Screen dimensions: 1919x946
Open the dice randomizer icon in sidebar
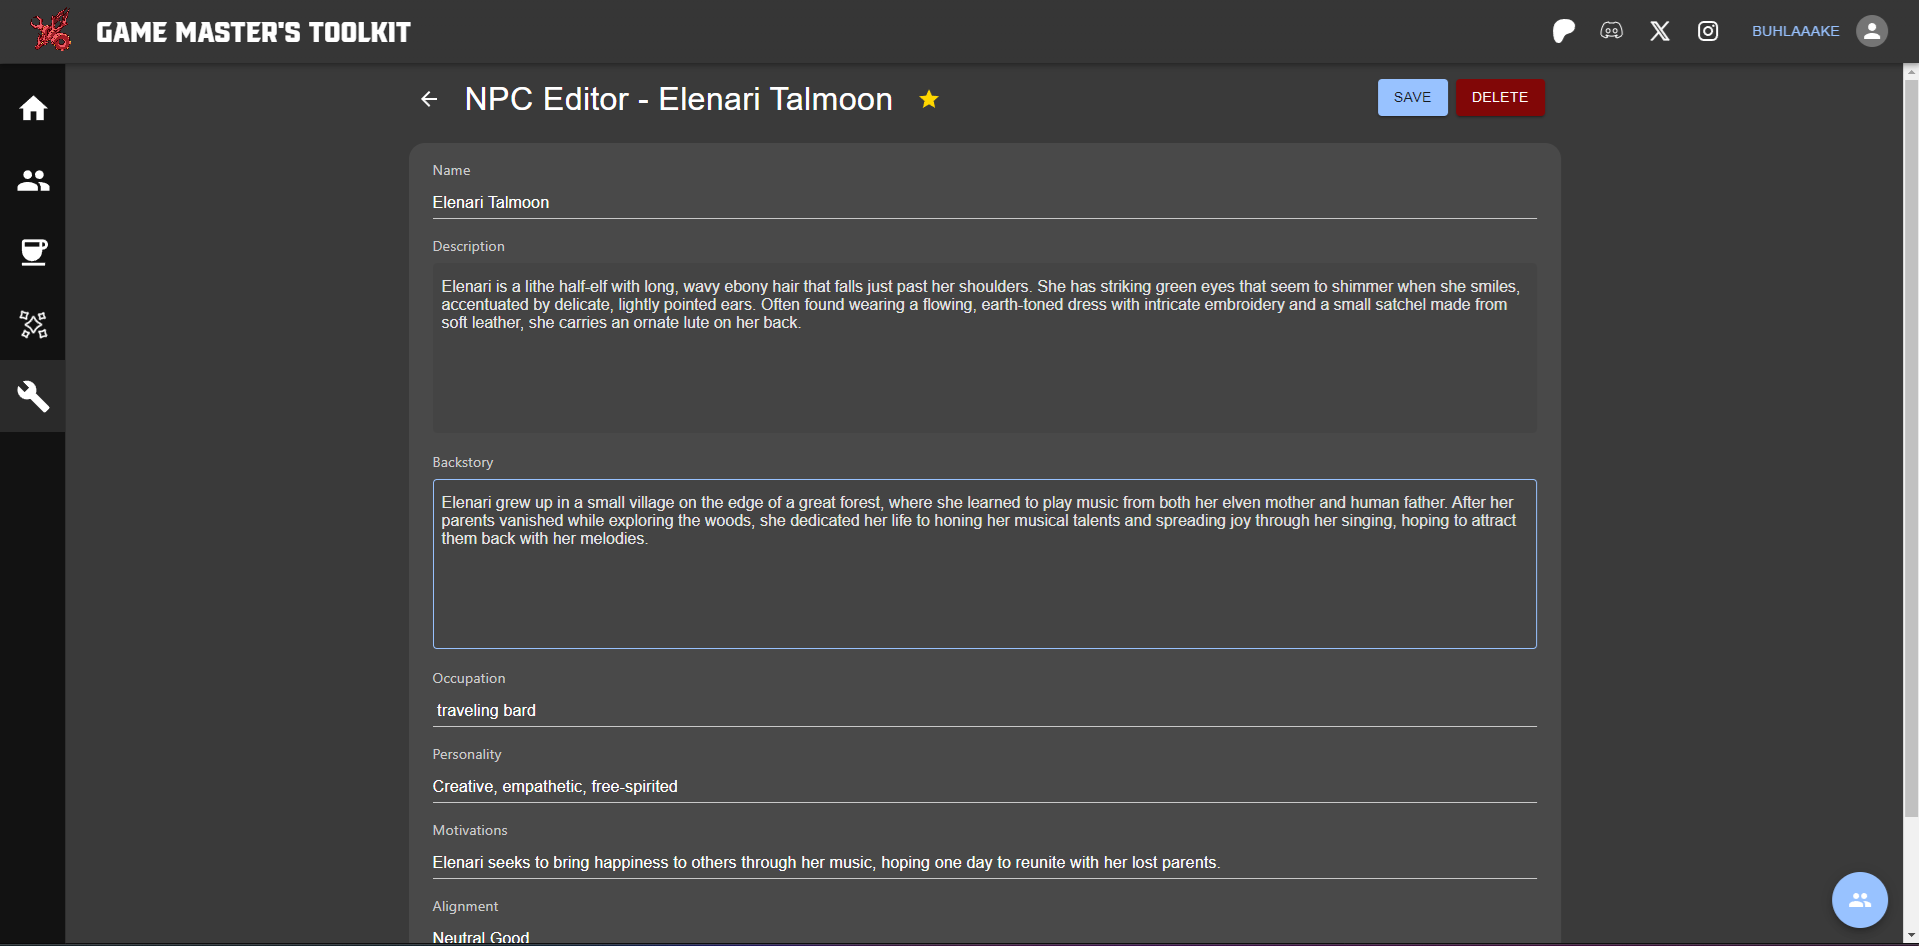(33, 324)
